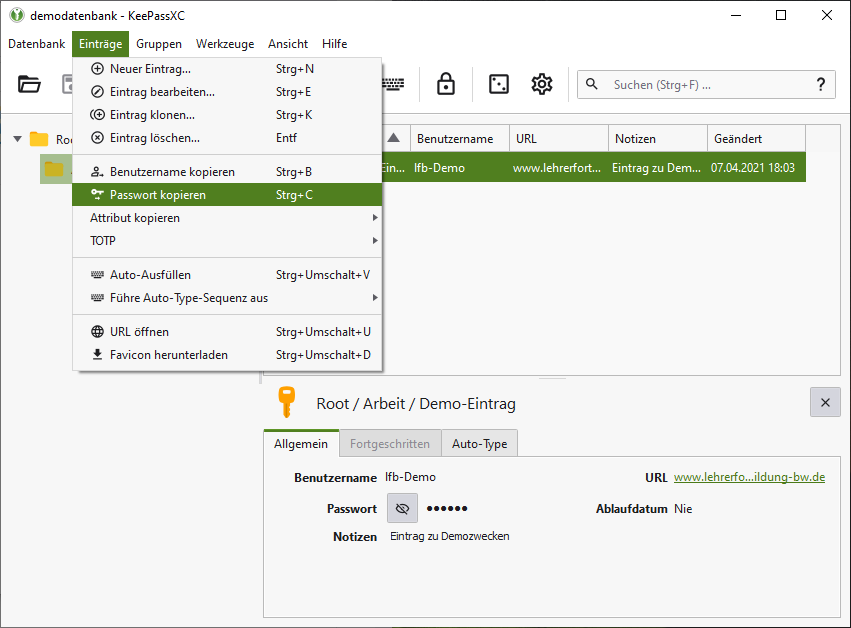Viewport: 851px width, 628px height.
Task: Collapse the Root group tree arrow
Action: tap(17, 139)
